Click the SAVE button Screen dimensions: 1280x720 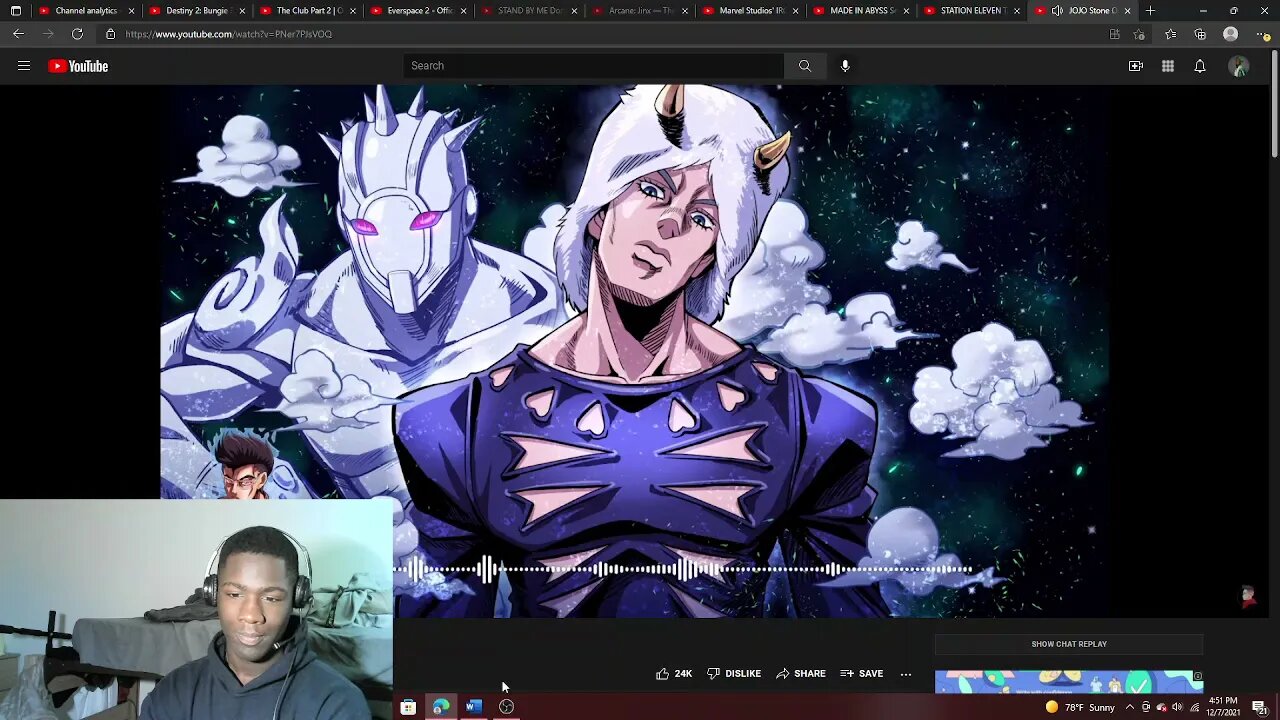(862, 674)
